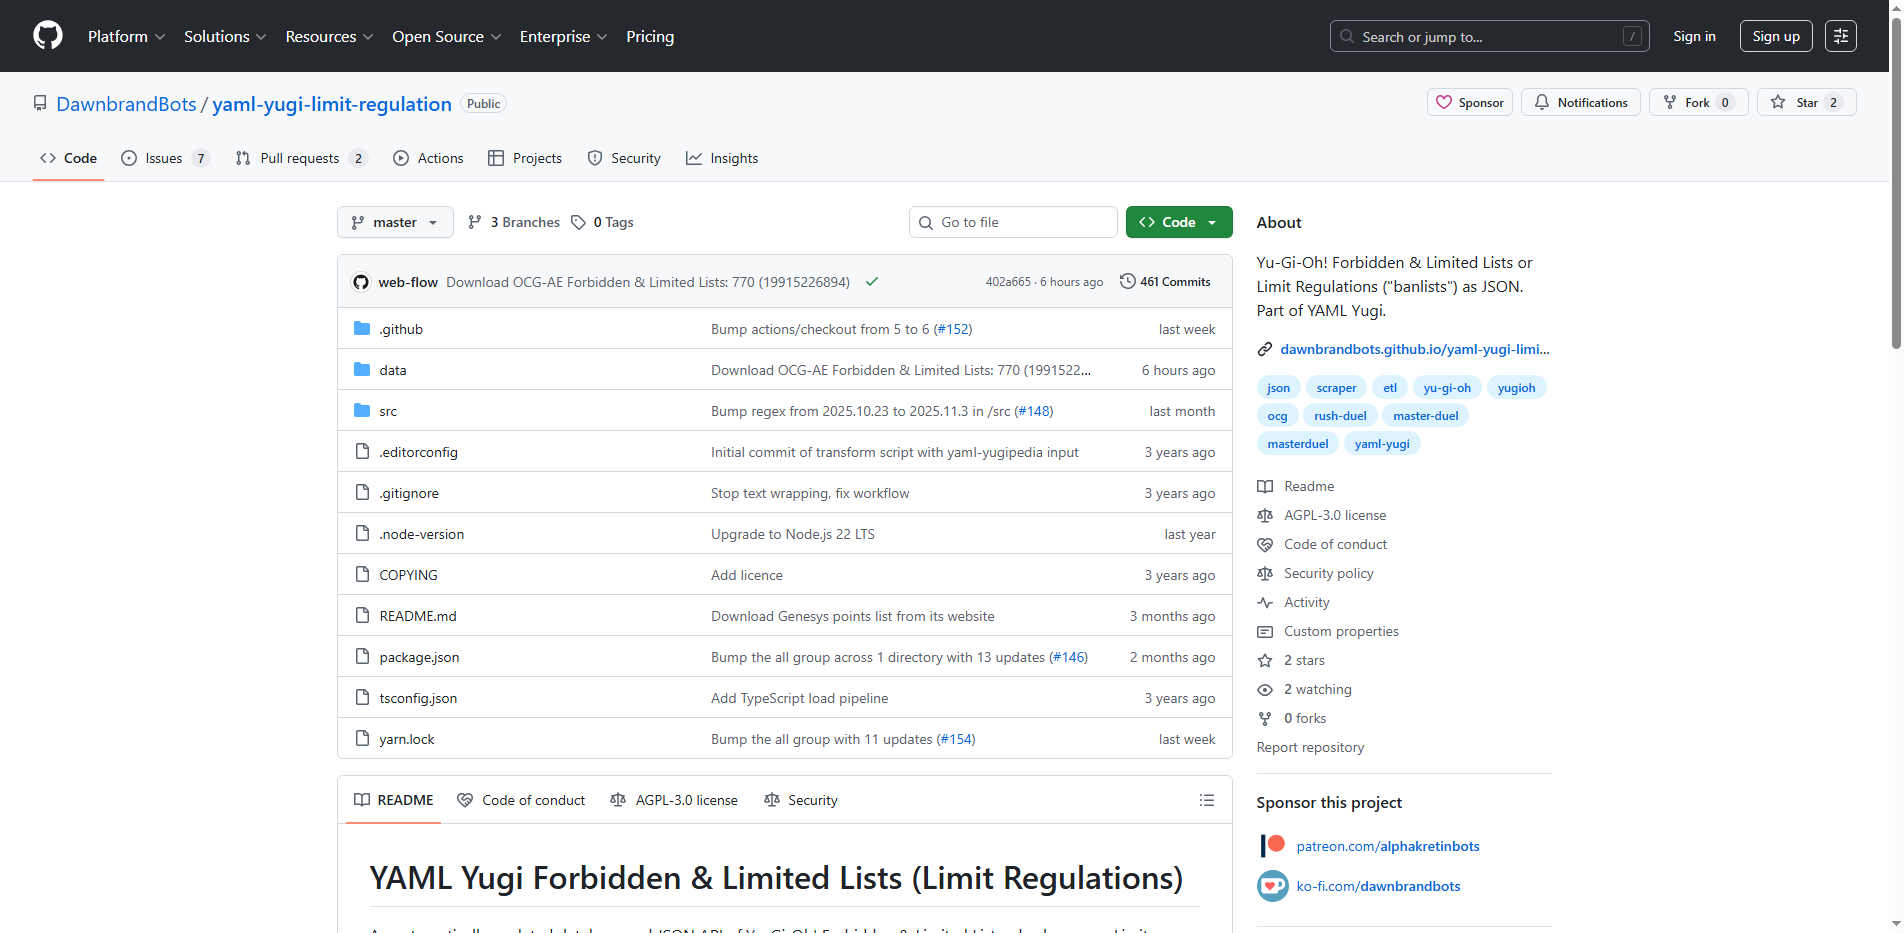1904x933 pixels.
Task: Select the README file tab
Action: [x=393, y=800]
